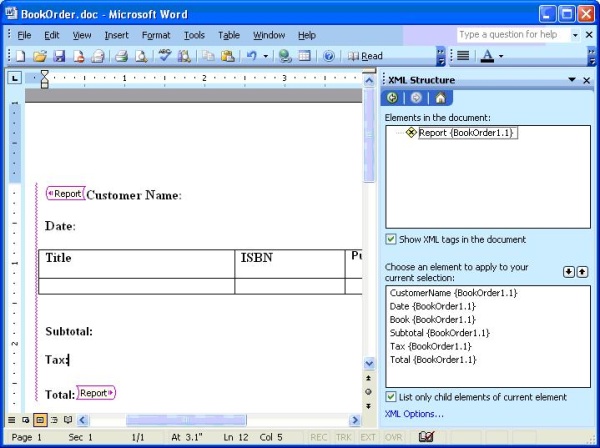This screenshot has height=448, width=600.
Task: Toggle List only child elements checkbox
Action: tap(390, 397)
